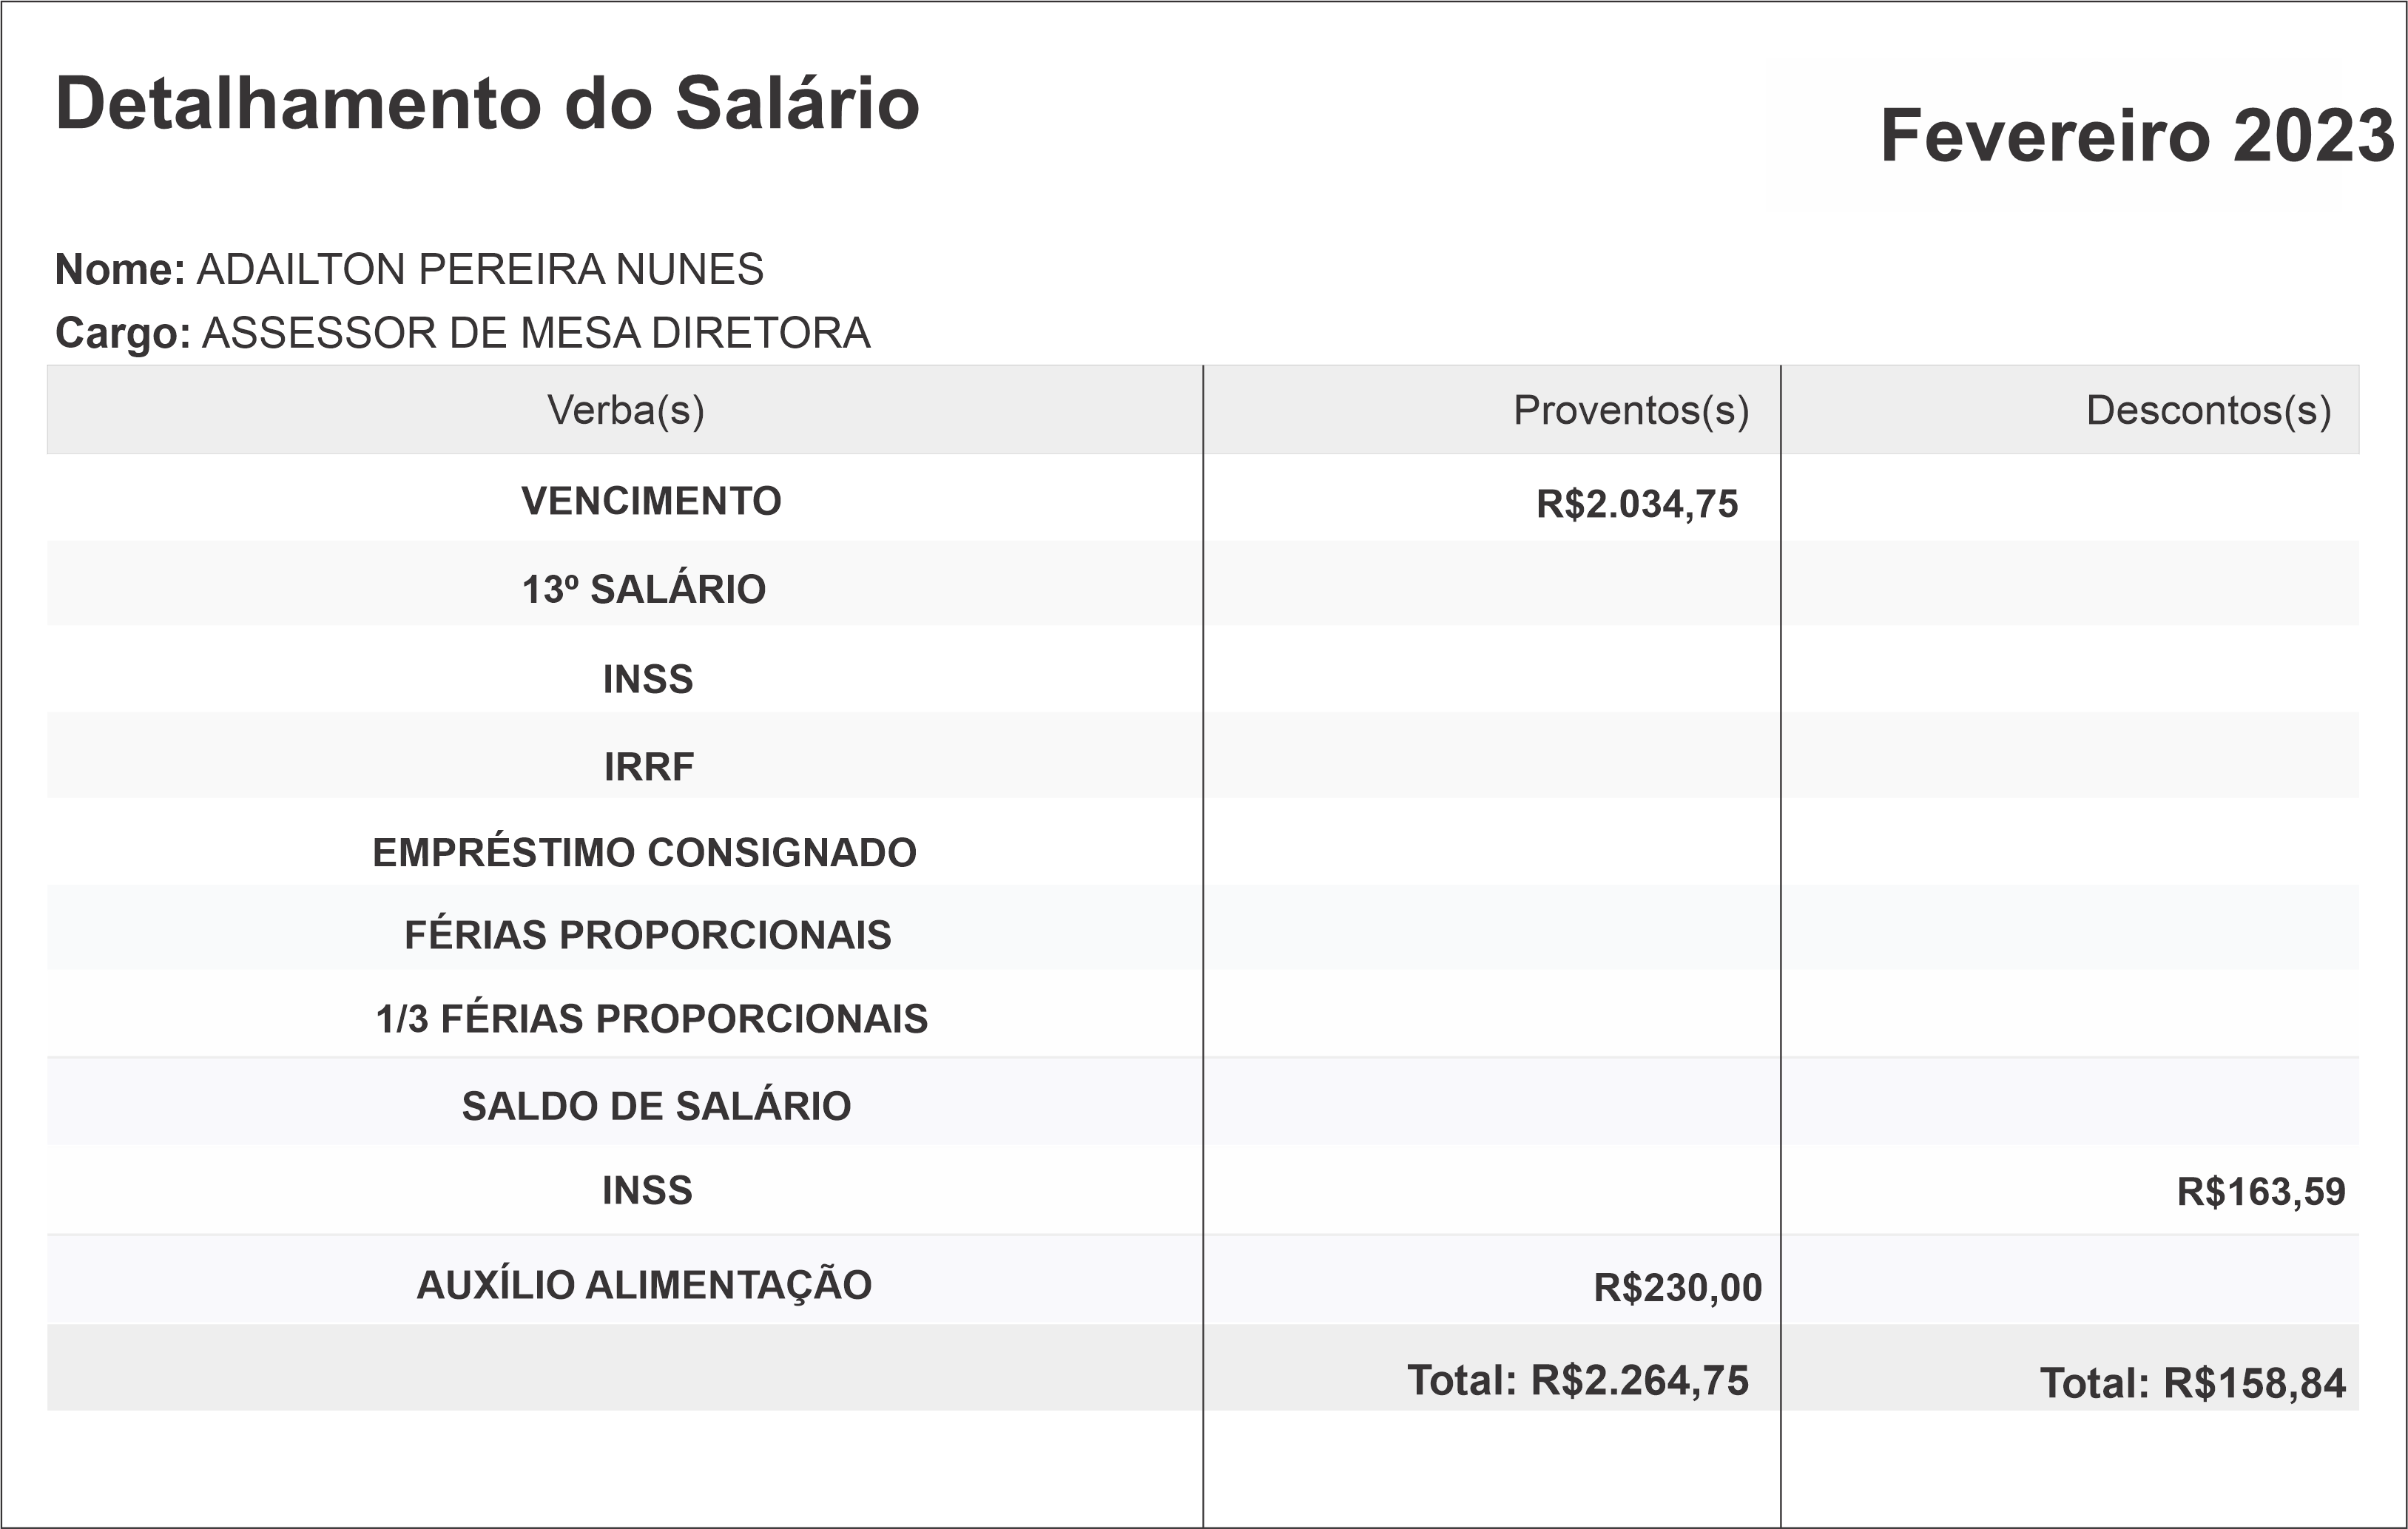Image resolution: width=2408 pixels, height=1529 pixels.
Task: Click the "Descontos(s)" column header
Action: point(2208,411)
